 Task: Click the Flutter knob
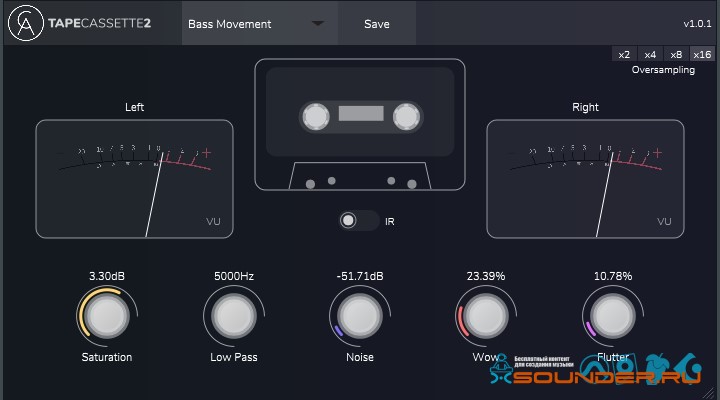[613, 316]
